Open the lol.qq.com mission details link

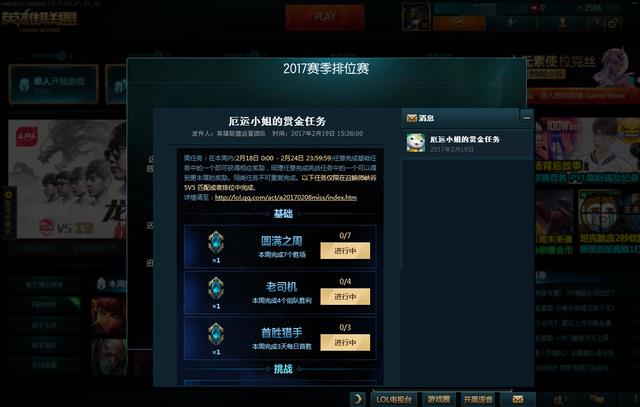coord(286,198)
